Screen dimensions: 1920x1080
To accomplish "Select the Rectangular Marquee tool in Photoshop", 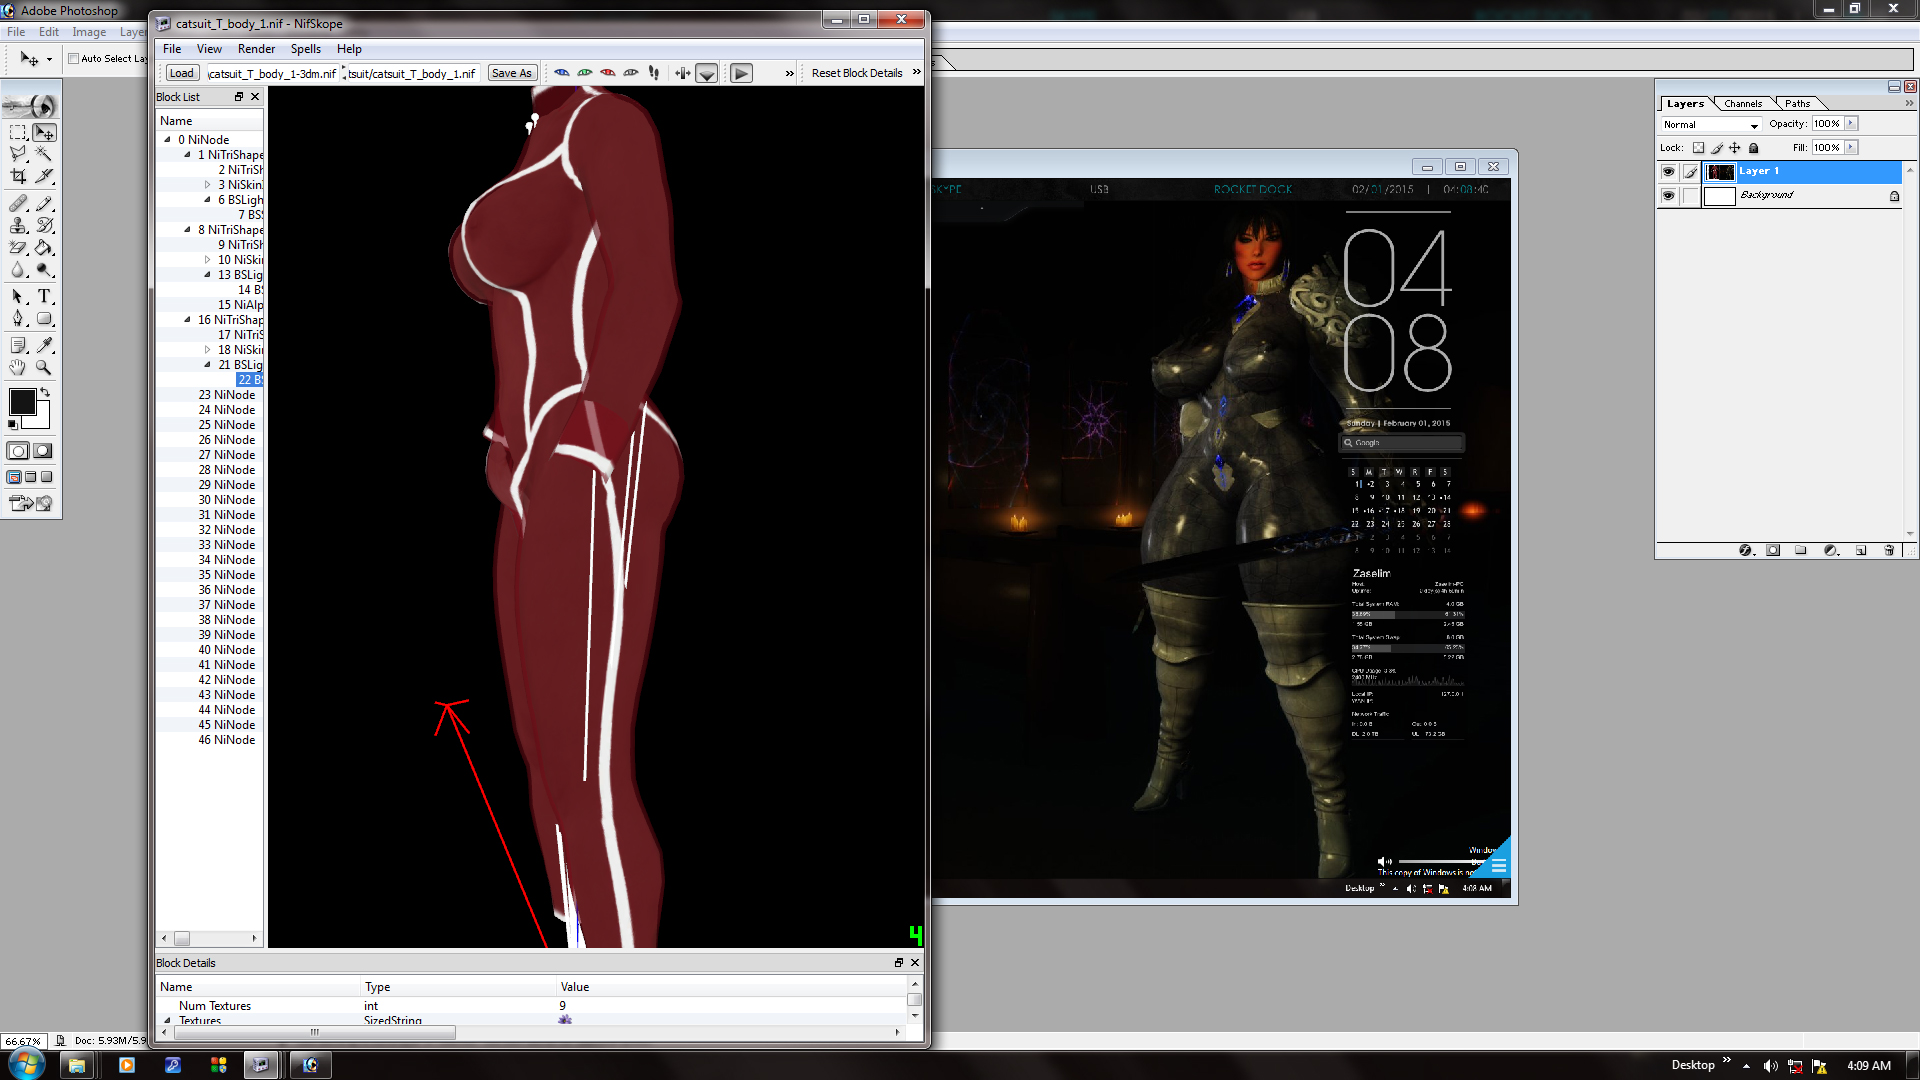I will pos(18,133).
